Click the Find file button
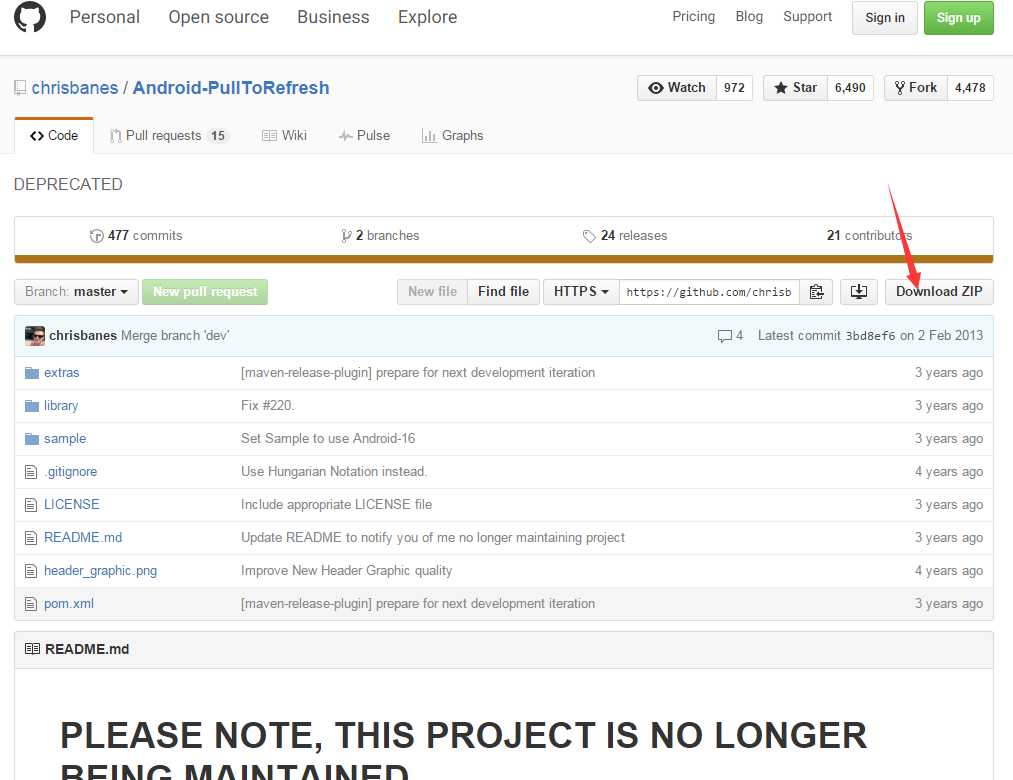Viewport: 1013px width, 780px height. coord(503,292)
